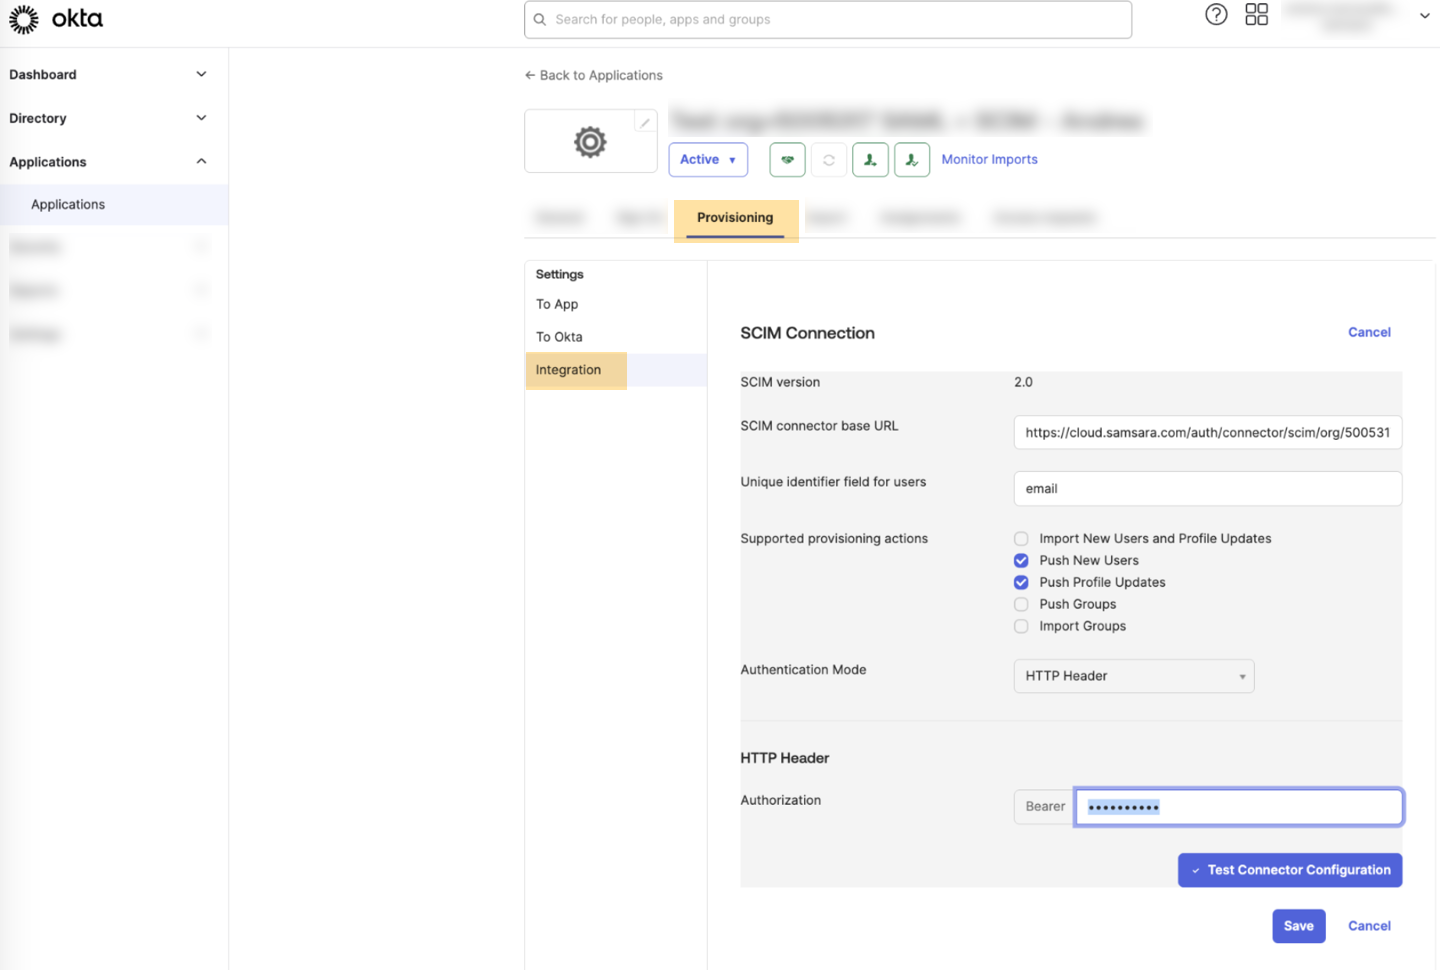The height and width of the screenshot is (970, 1440).
Task: Click the Back to Applications link
Action: [x=594, y=75]
